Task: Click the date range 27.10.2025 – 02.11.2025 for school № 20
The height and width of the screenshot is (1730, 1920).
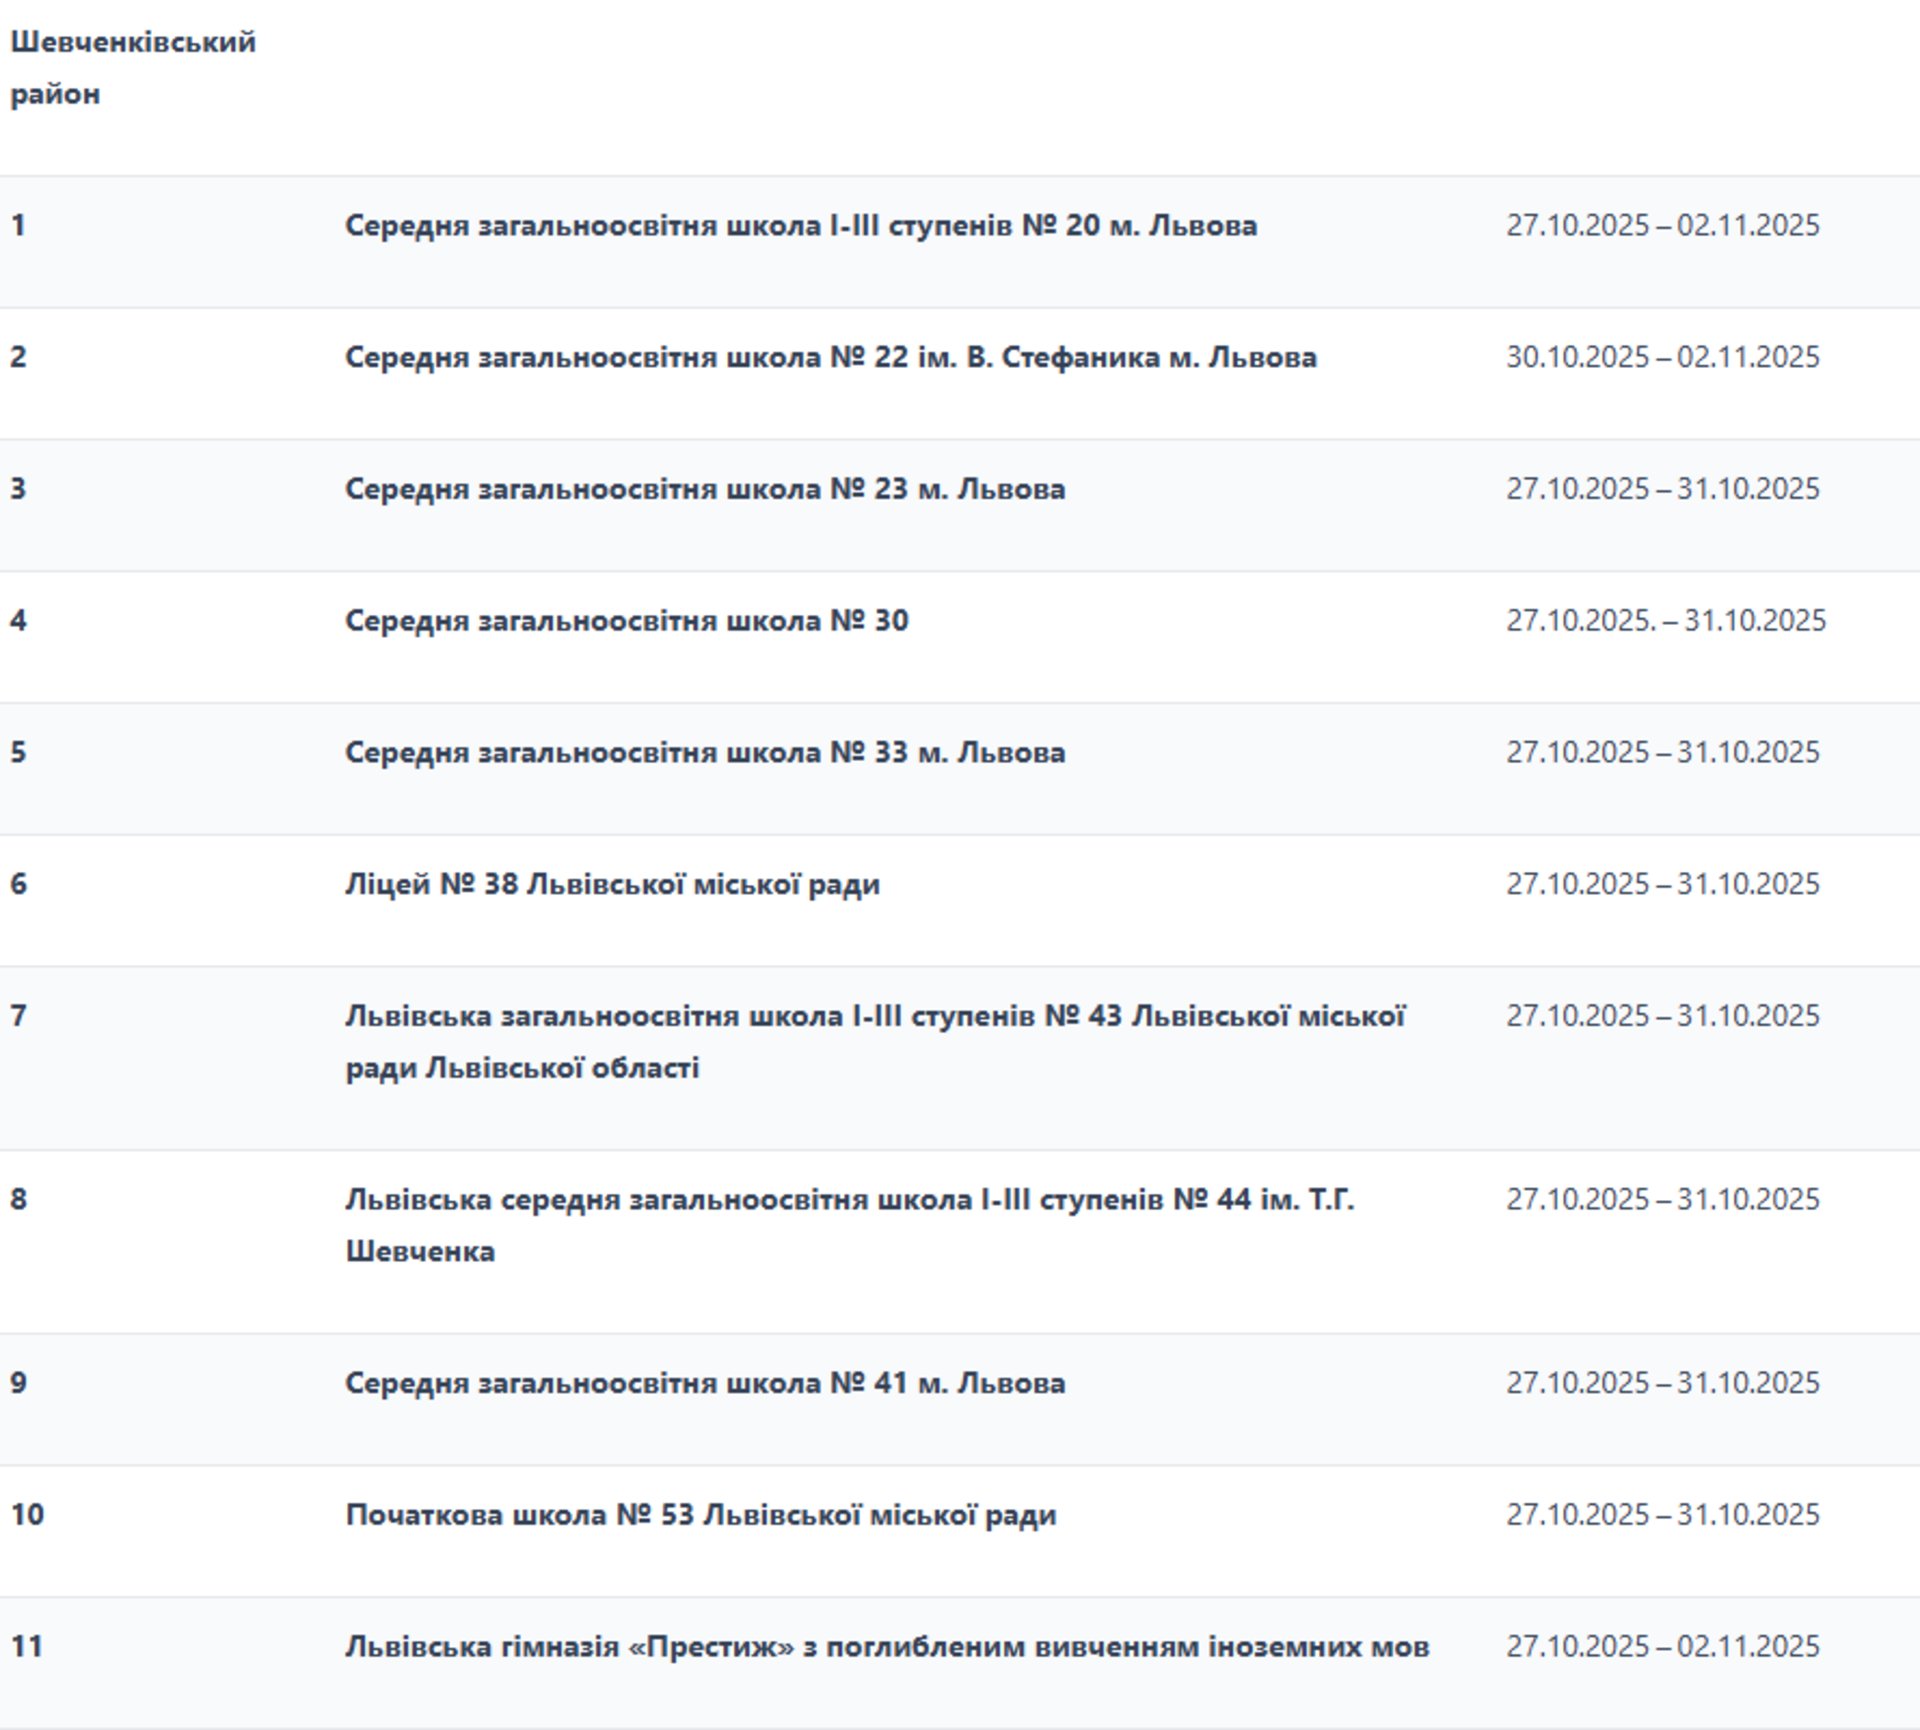Action: (x=1662, y=226)
